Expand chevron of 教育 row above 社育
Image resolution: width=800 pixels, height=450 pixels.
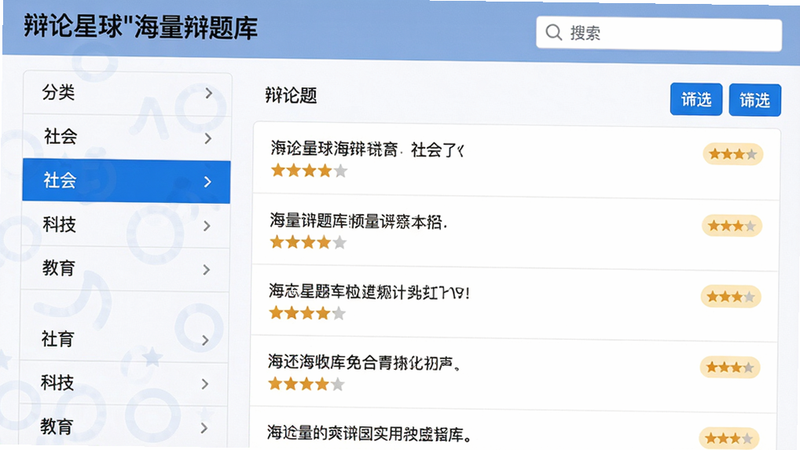coord(206,270)
